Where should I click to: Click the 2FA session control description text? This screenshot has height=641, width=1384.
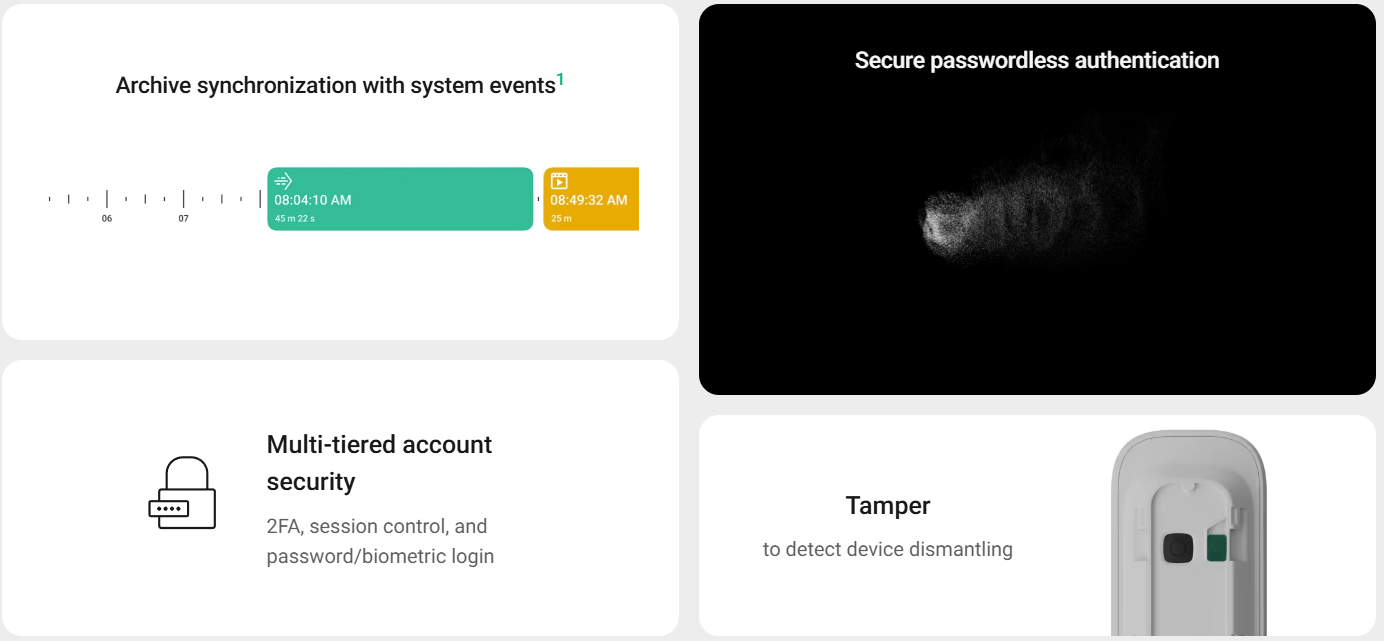pyautogui.click(x=380, y=541)
